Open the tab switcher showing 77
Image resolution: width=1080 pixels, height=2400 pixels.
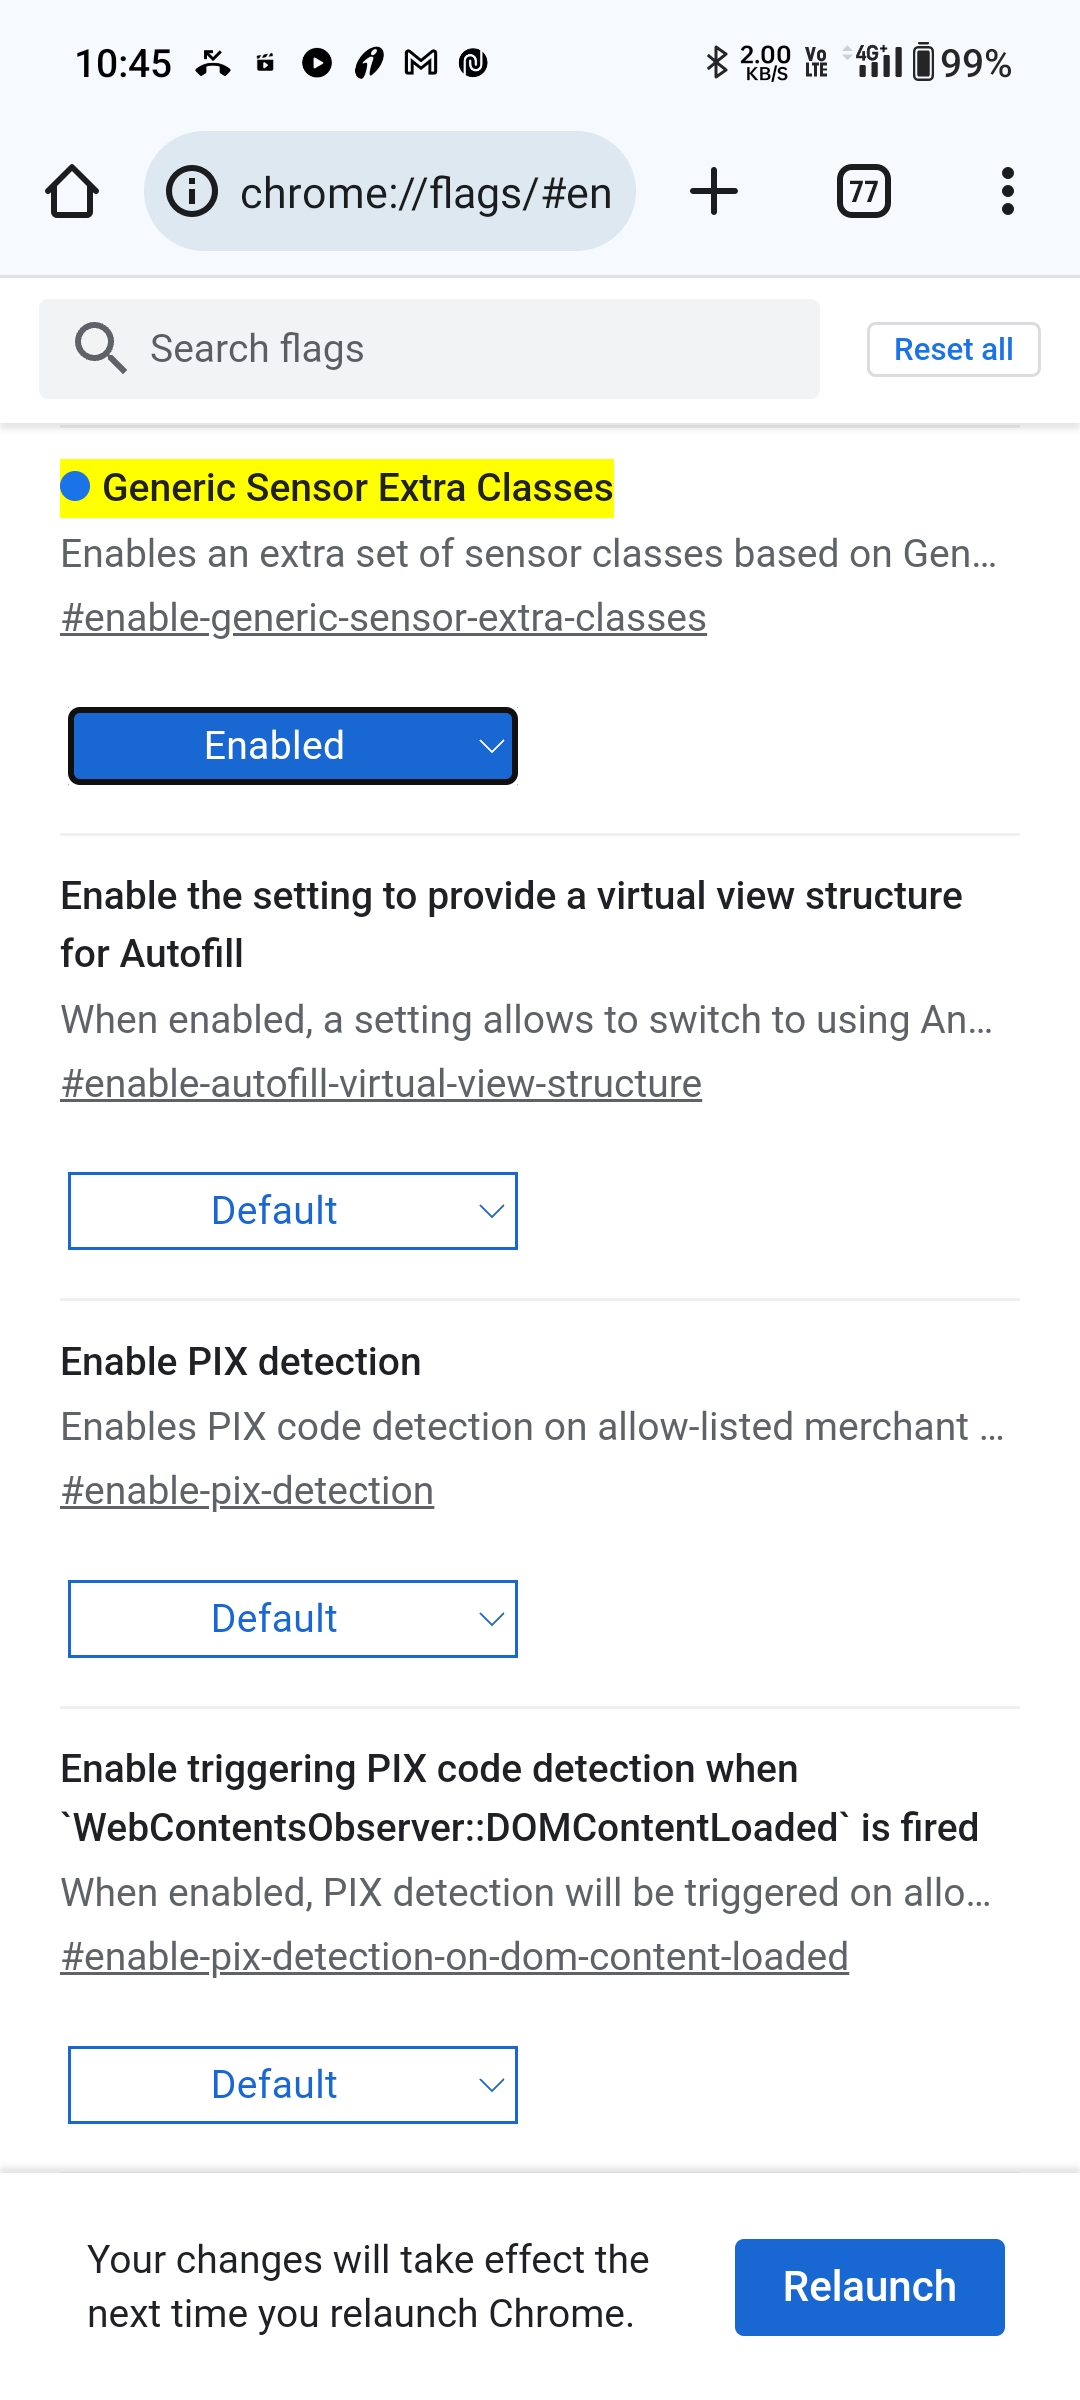click(x=863, y=191)
